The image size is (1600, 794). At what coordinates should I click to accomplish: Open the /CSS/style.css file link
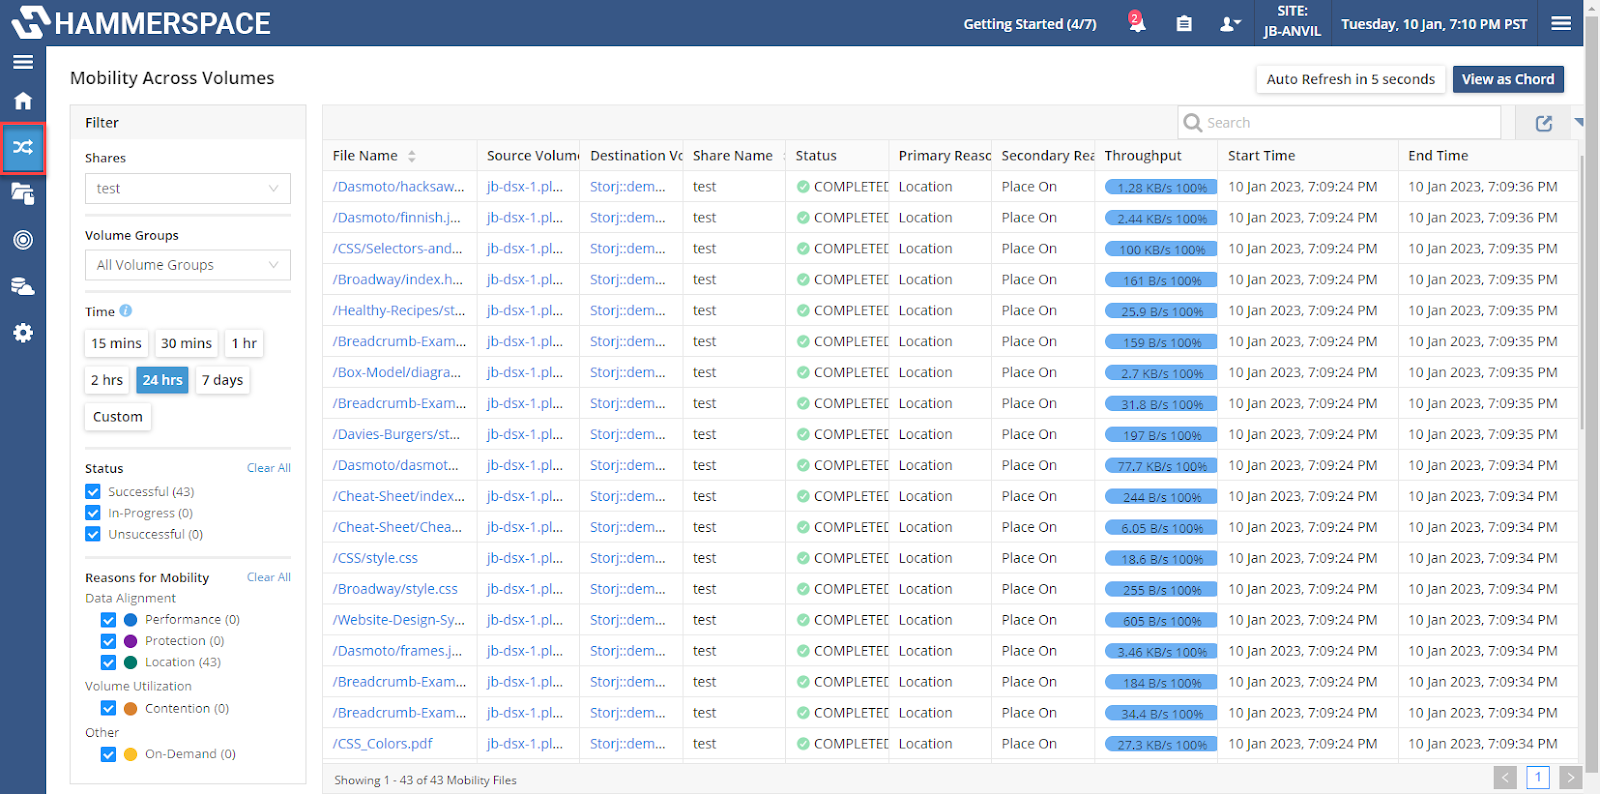pos(375,558)
